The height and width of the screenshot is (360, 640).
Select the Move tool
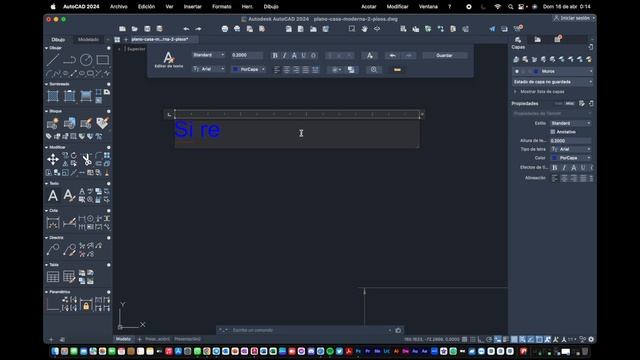tap(53, 159)
